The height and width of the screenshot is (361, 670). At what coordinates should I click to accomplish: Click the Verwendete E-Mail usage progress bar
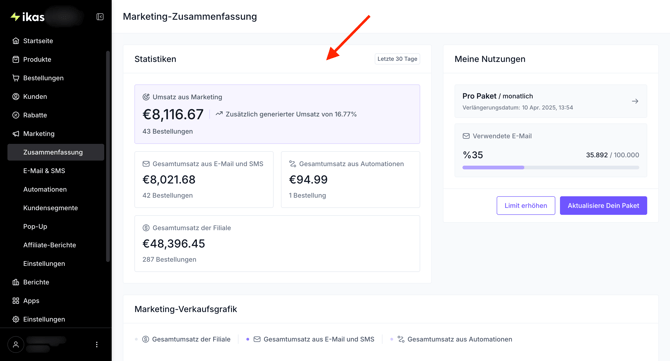[550, 167]
